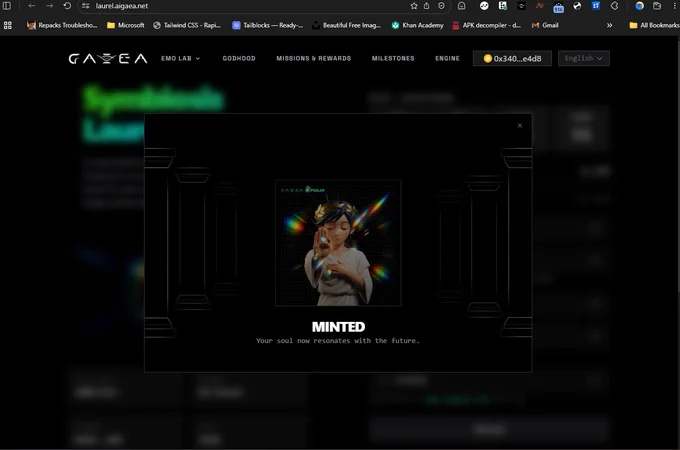Click the icon right of address bar
The width and height of the screenshot is (680, 450).
point(462,6)
